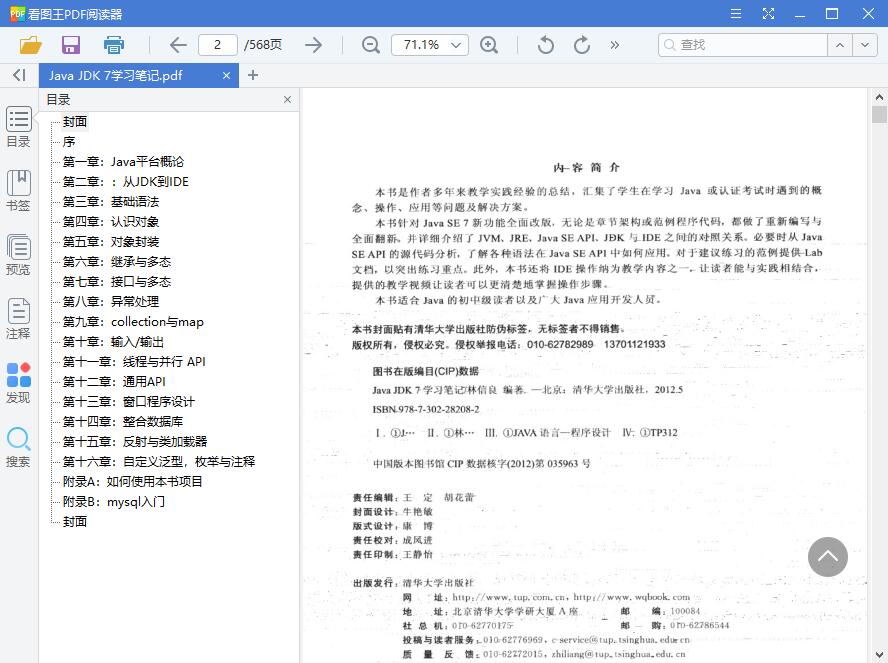Image resolution: width=888 pixels, height=663 pixels.
Task: Jump to 第八章: 异常处理
Action: 110,301
